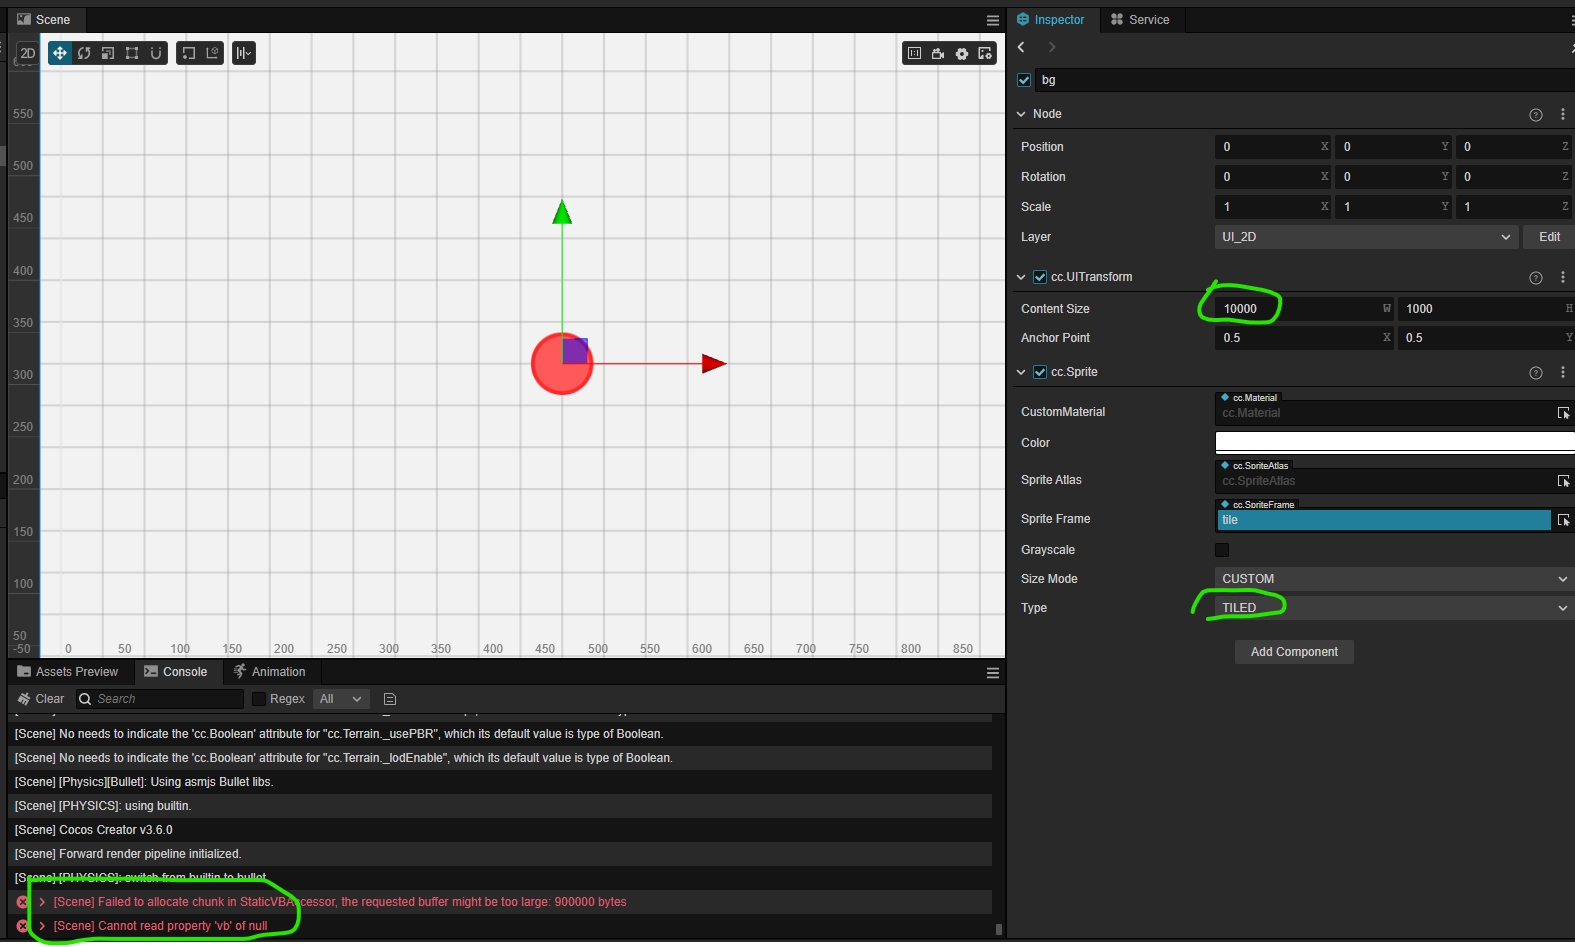Viewport: 1575px width, 947px height.
Task: Toggle the 2D view mode button
Action: pyautogui.click(x=27, y=53)
